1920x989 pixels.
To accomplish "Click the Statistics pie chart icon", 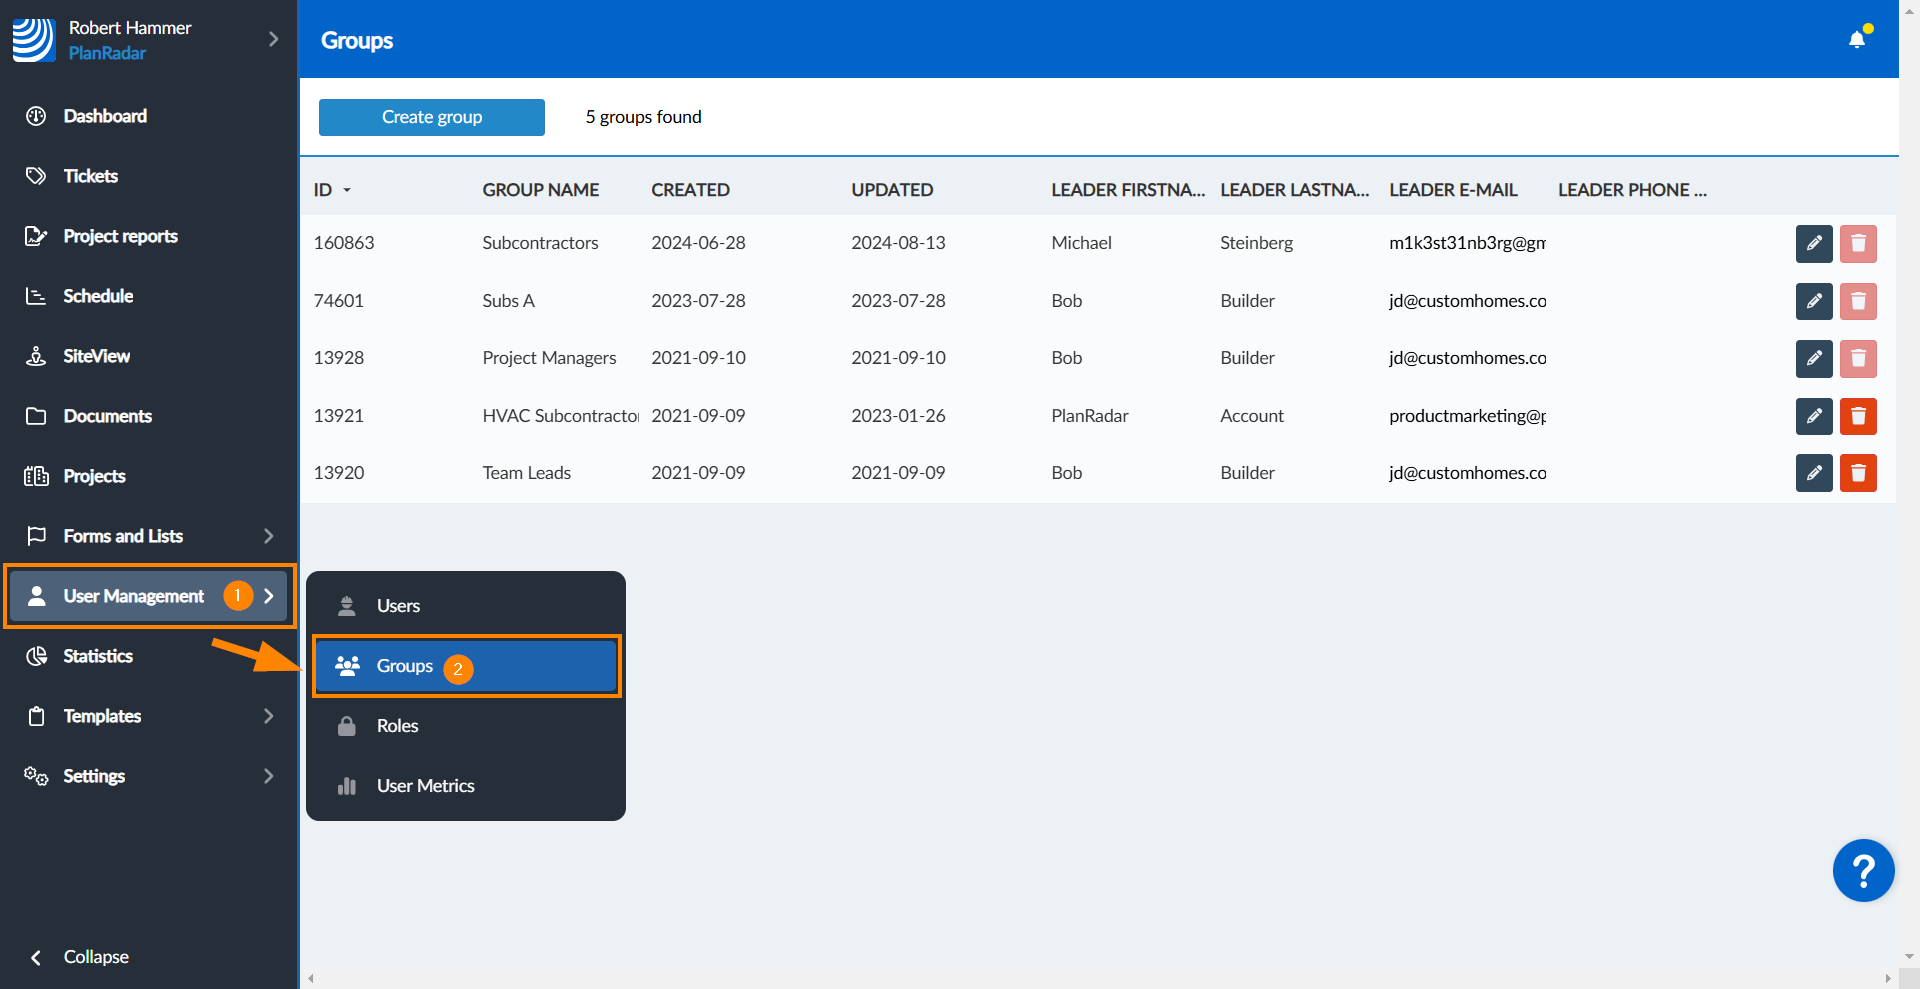I will 36,656.
